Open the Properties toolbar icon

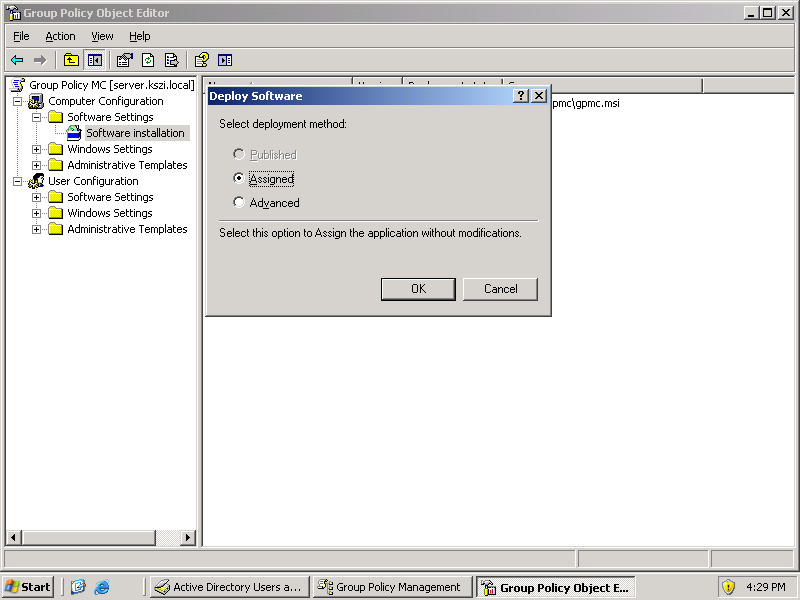124,60
